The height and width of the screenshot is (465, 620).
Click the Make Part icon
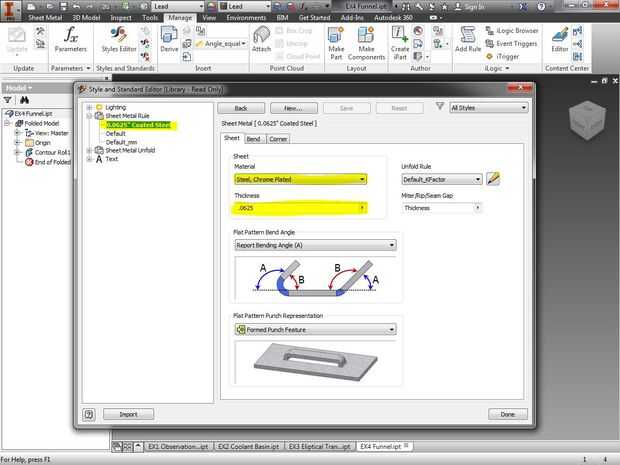(x=336, y=43)
